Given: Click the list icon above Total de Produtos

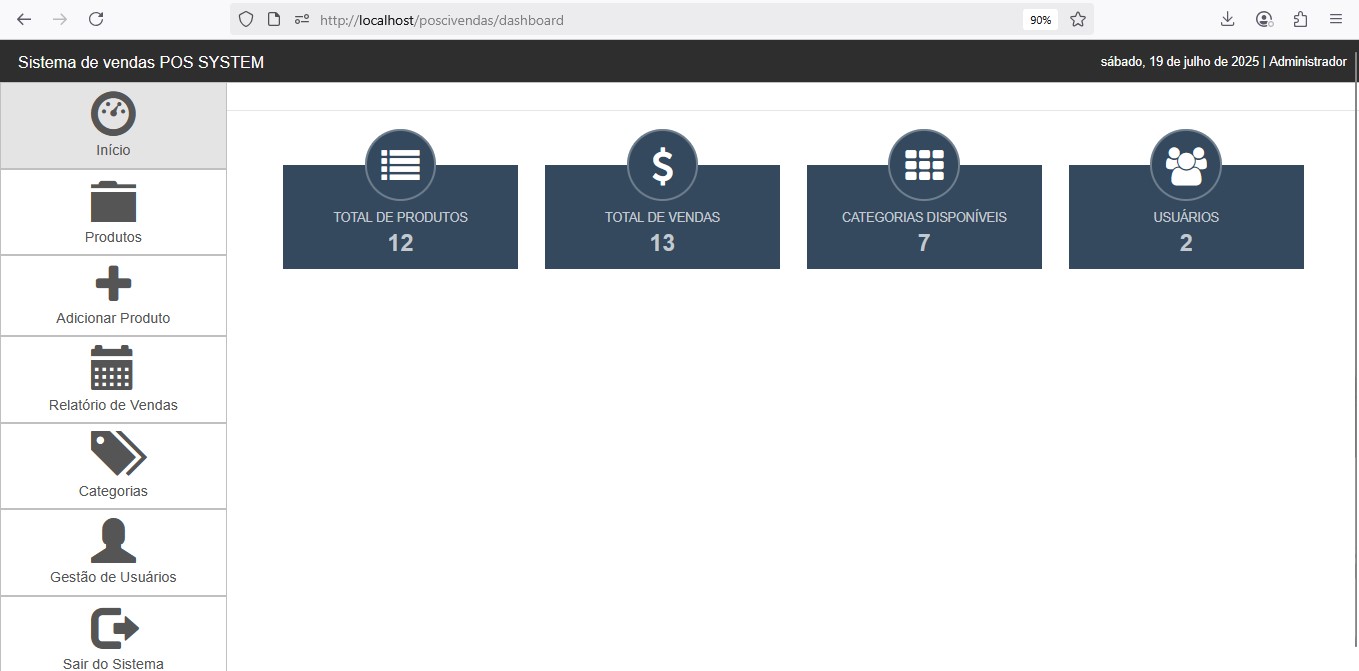Looking at the screenshot, I should (399, 164).
